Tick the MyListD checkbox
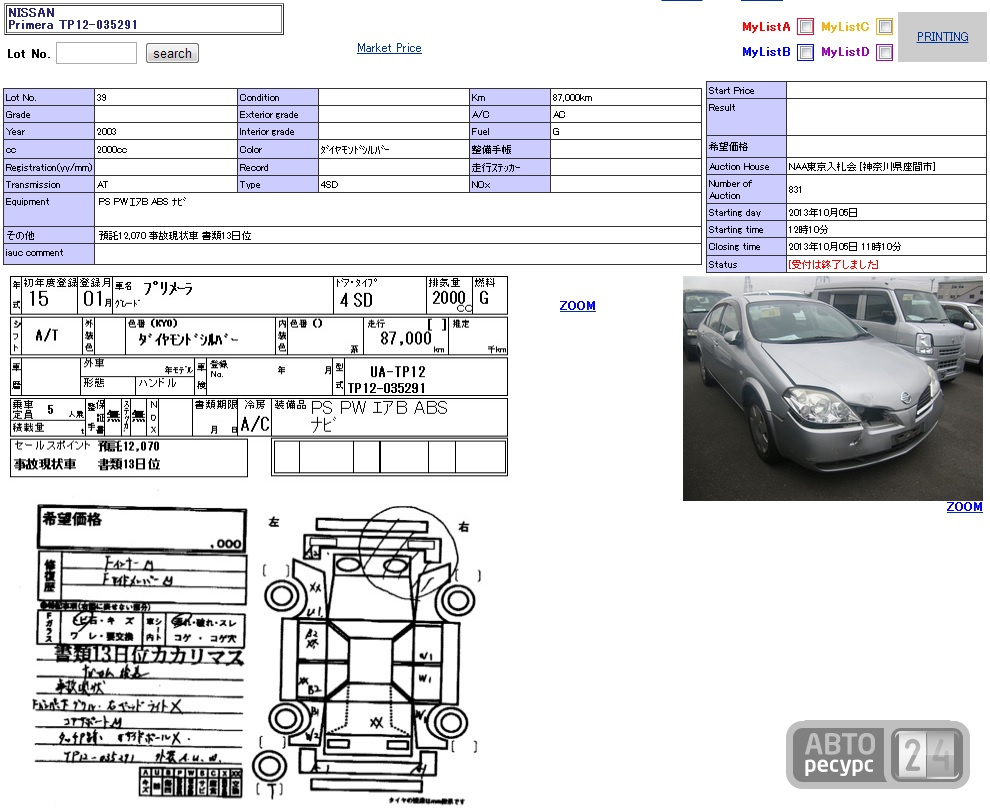The height and width of the screenshot is (809, 990). click(x=885, y=52)
